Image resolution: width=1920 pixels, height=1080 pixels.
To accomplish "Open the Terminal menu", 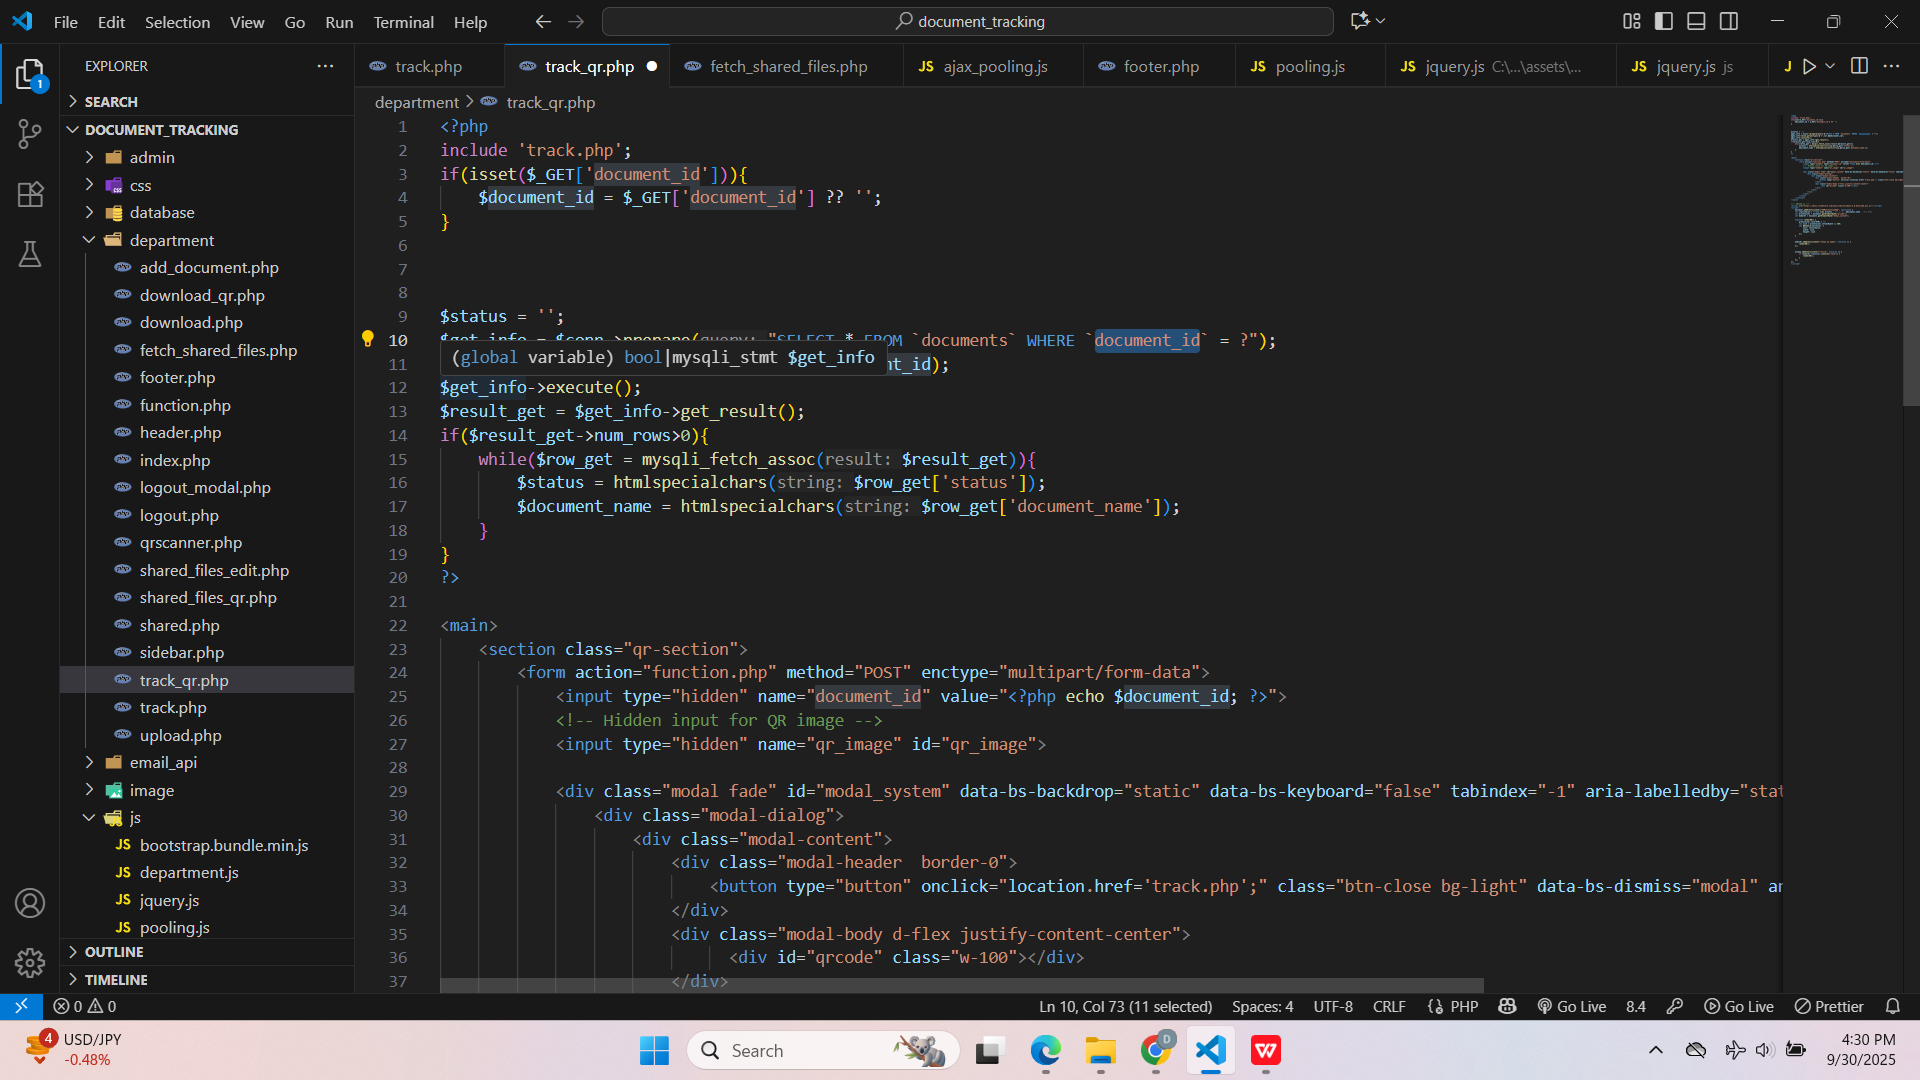I will click(403, 22).
